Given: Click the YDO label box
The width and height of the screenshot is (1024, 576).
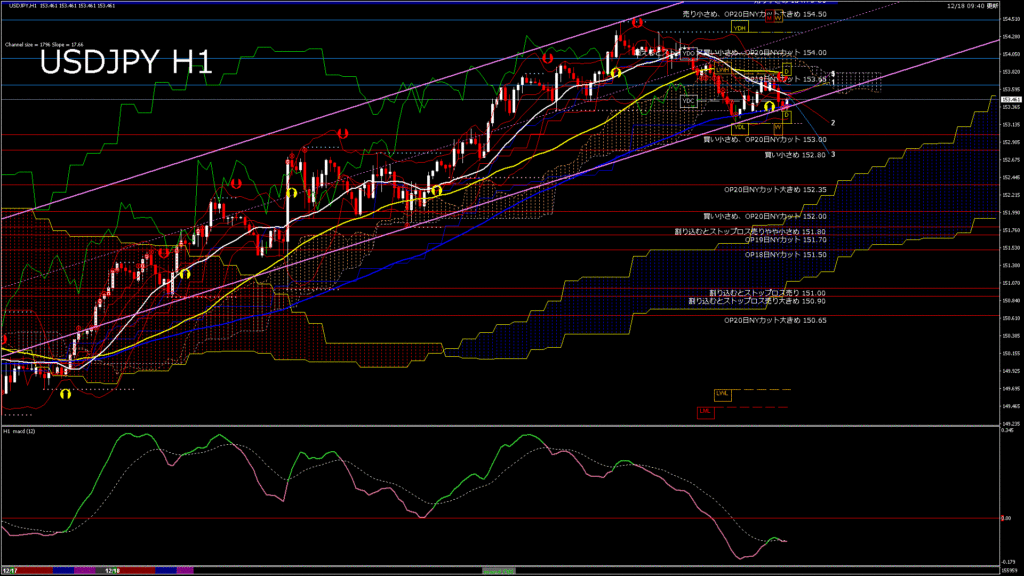Looking at the screenshot, I should click(x=688, y=52).
